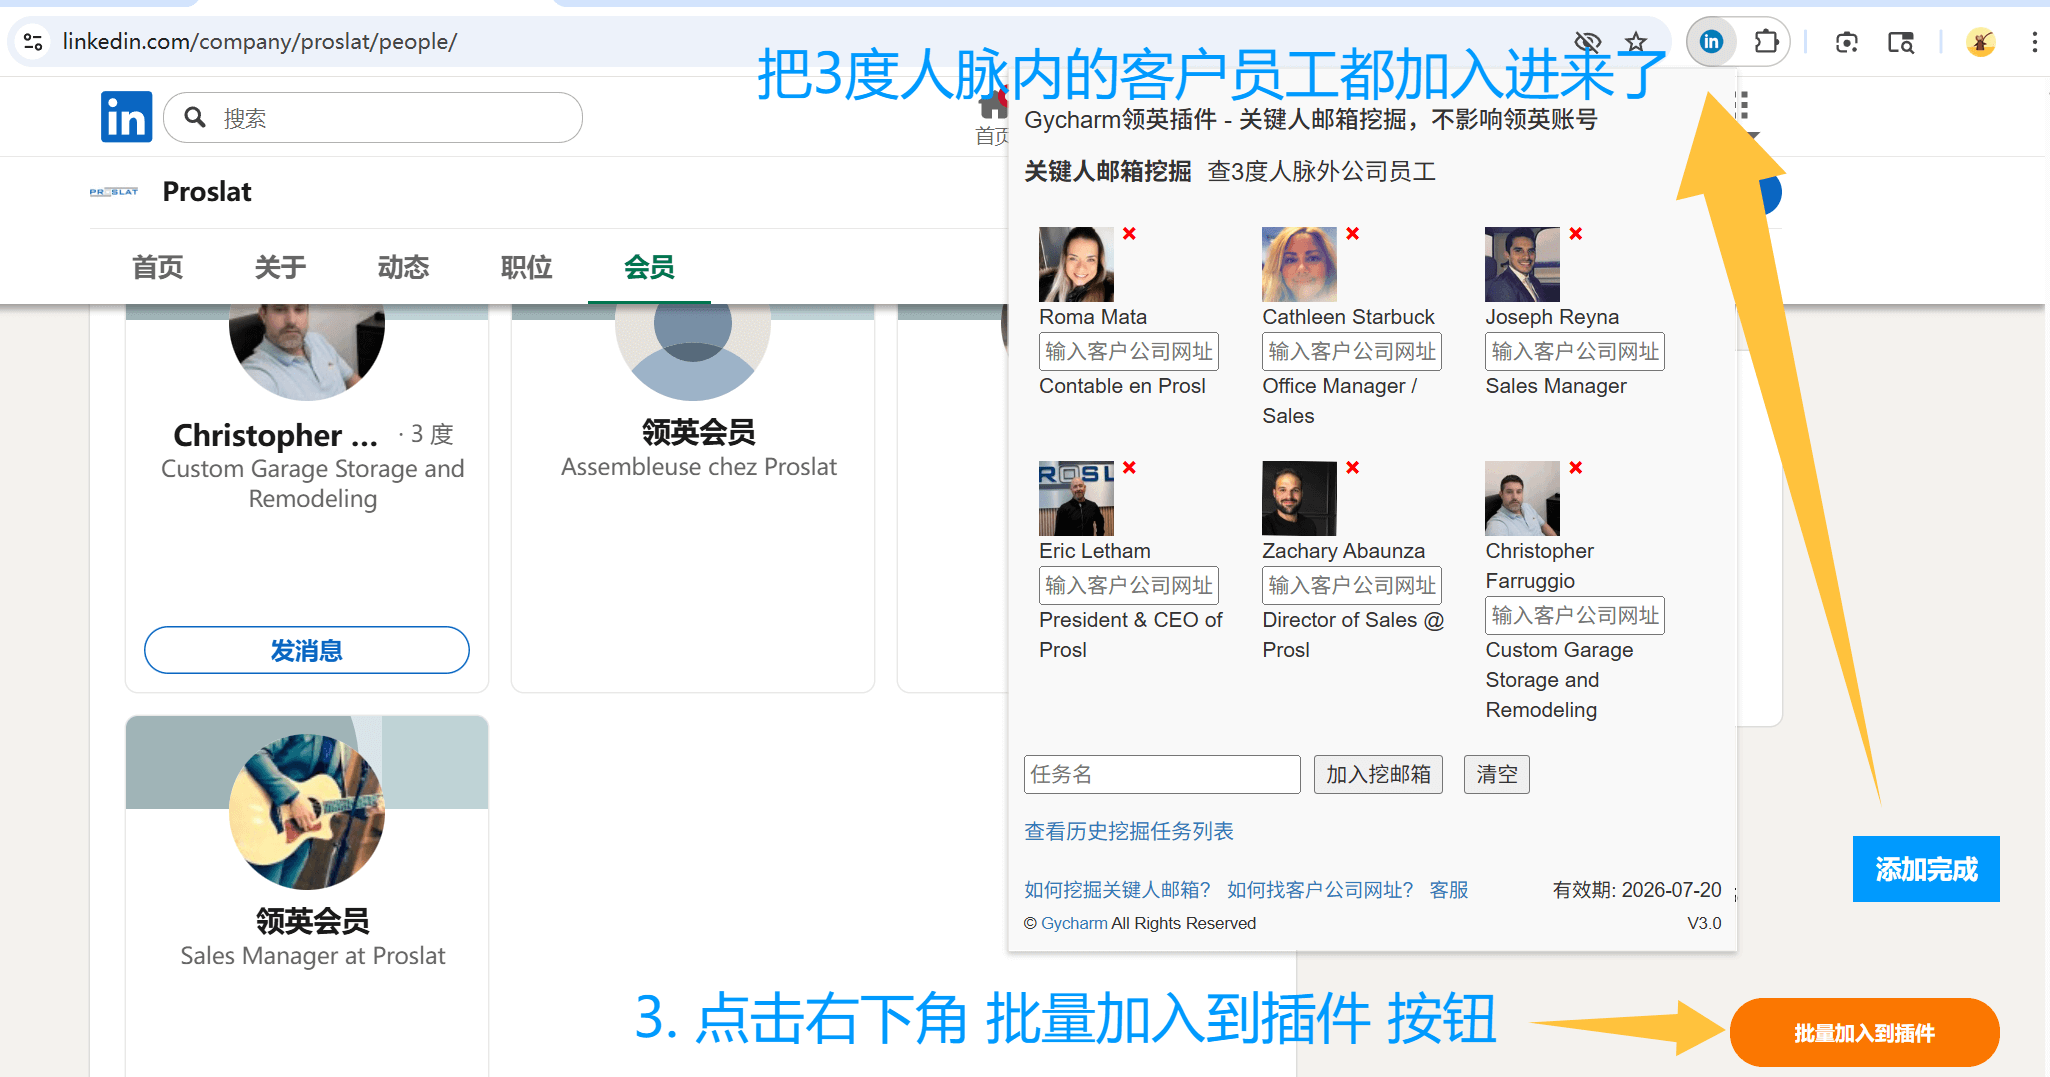Click 'President & CEO of Prosl' title text
This screenshot has height=1077, width=2050.
coord(1130,635)
